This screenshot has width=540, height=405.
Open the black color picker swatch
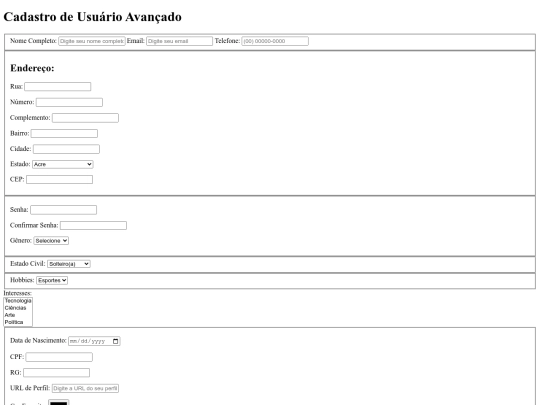coord(59,402)
